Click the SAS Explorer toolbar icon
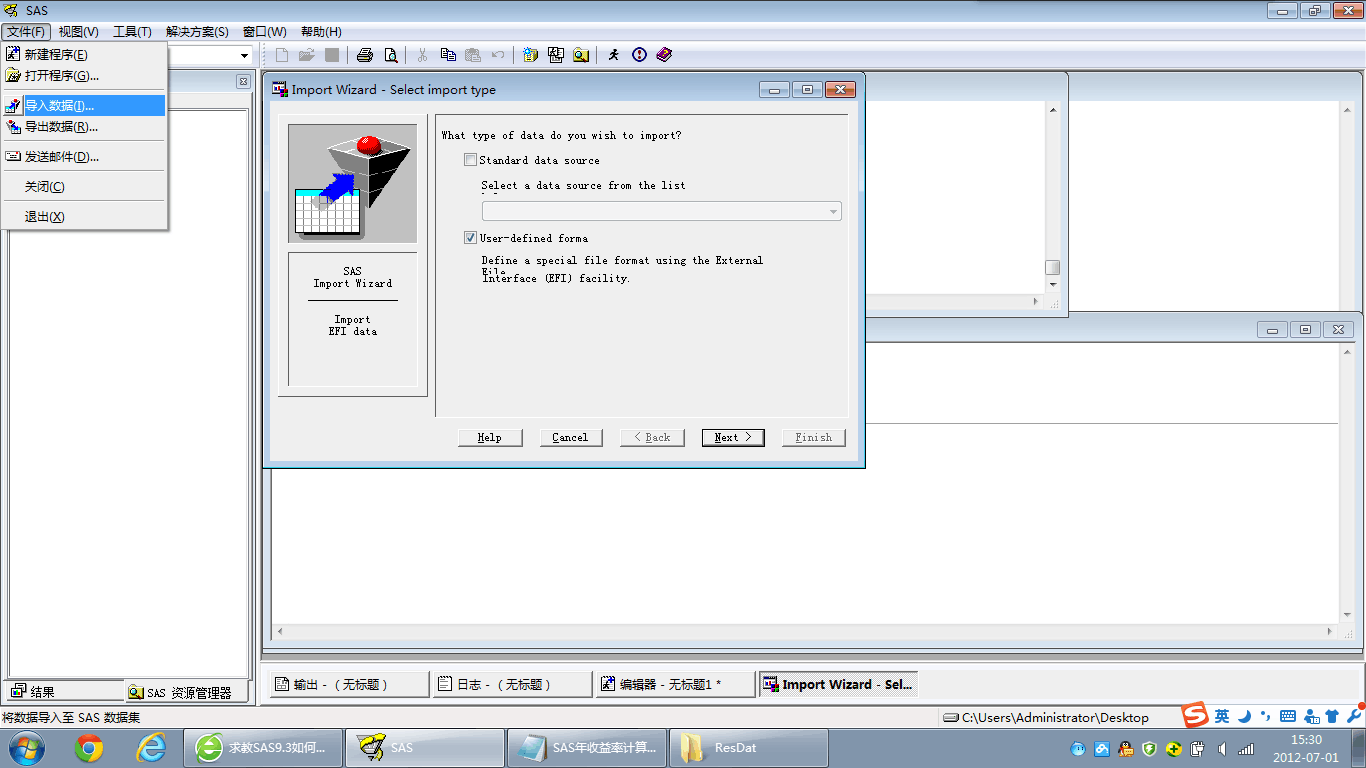 pyautogui.click(x=556, y=55)
